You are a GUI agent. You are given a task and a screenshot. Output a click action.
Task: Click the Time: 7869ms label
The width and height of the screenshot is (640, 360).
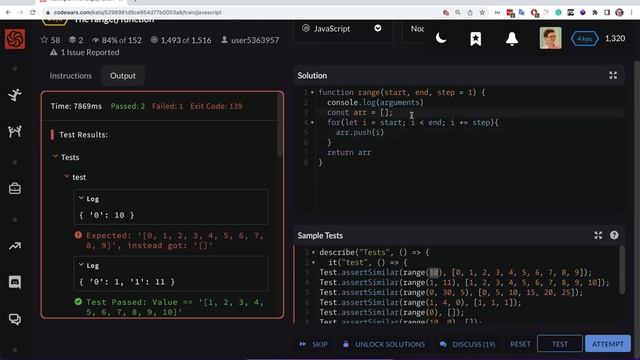tap(76, 106)
